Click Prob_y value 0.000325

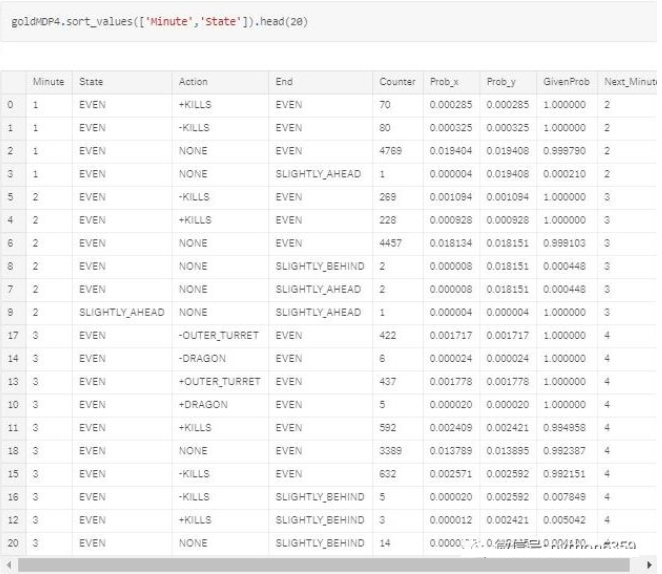point(507,128)
